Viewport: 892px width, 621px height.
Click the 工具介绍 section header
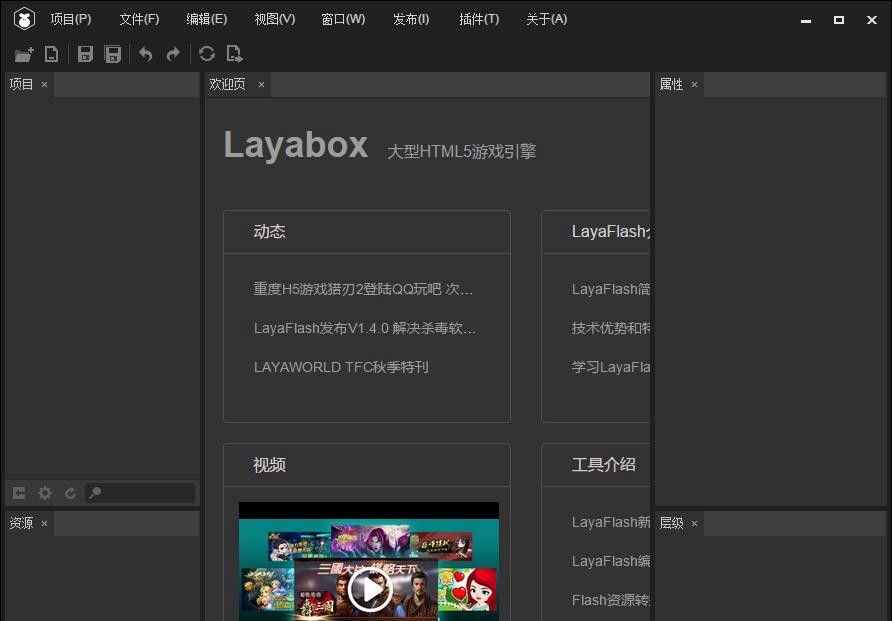[x=604, y=465]
